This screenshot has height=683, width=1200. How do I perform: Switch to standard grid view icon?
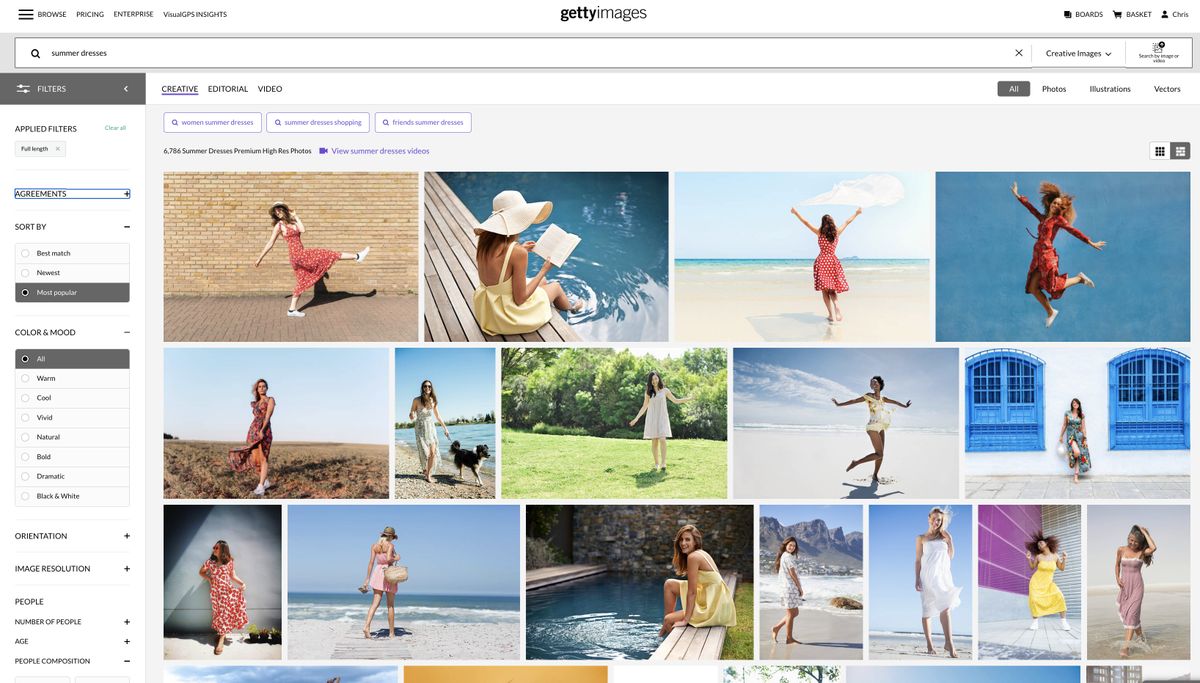(x=1157, y=149)
